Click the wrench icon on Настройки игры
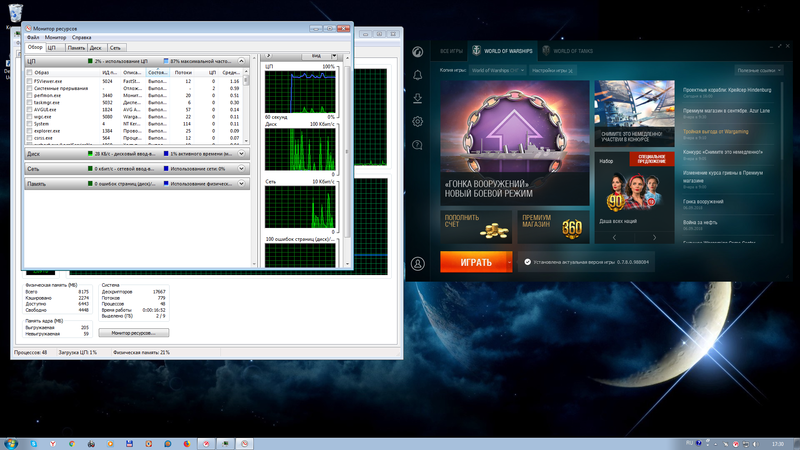 (x=570, y=71)
